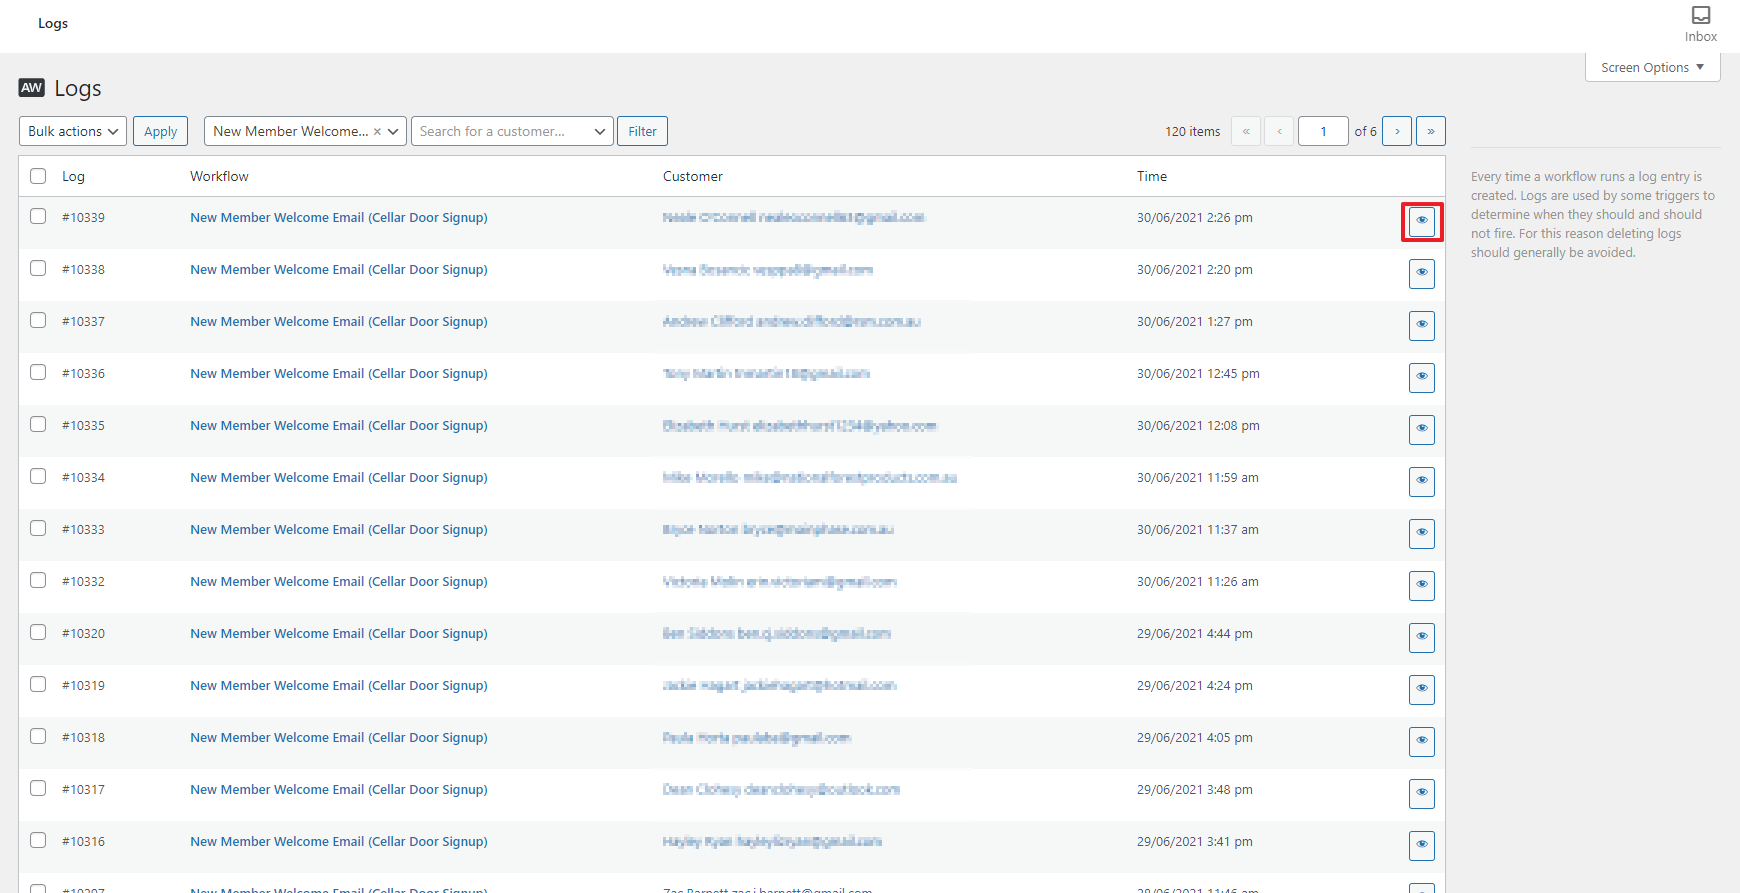Open workflow link for log #10334
1740x893 pixels.
pyautogui.click(x=339, y=477)
